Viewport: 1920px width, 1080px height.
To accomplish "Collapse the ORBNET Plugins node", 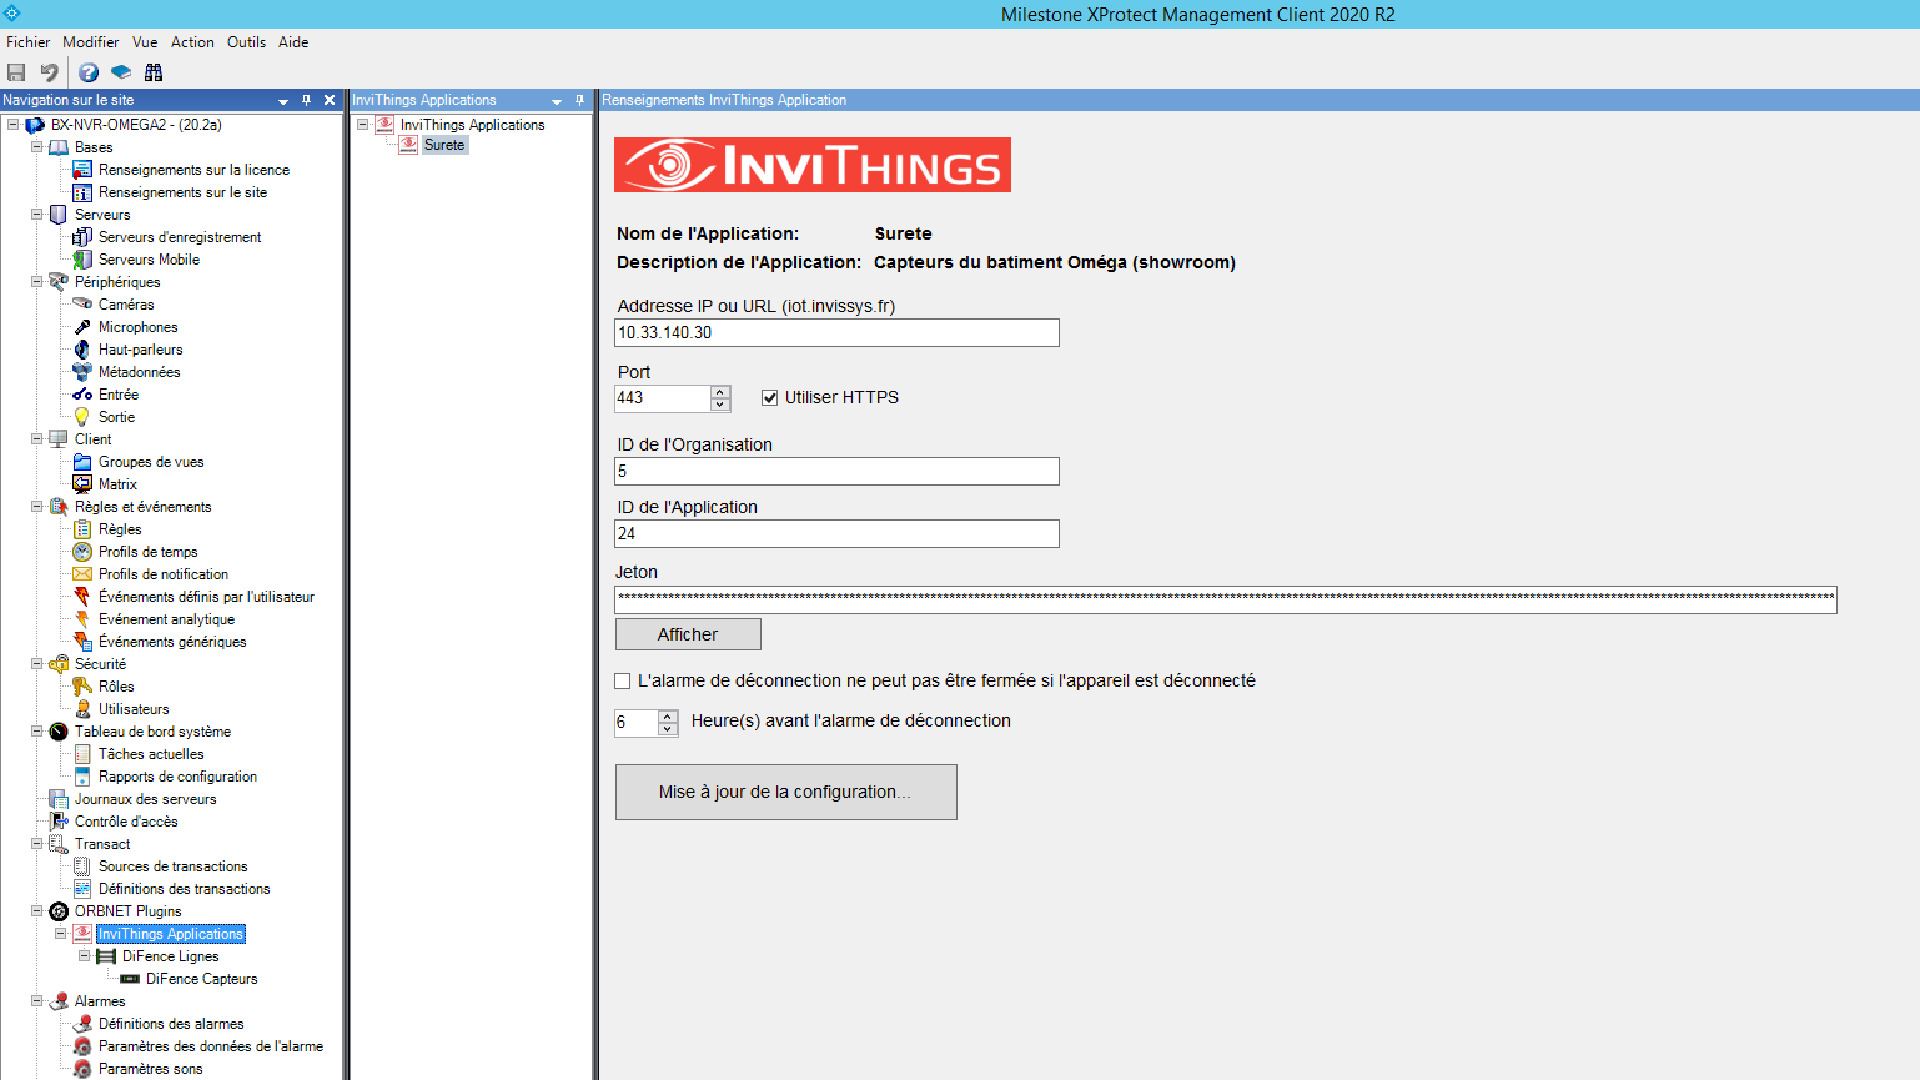I will (37, 911).
